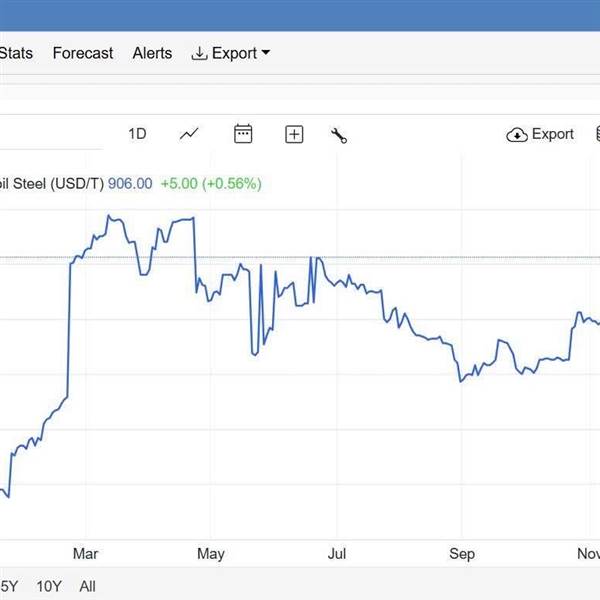
Task: Show All historical data range
Action: coord(88,586)
